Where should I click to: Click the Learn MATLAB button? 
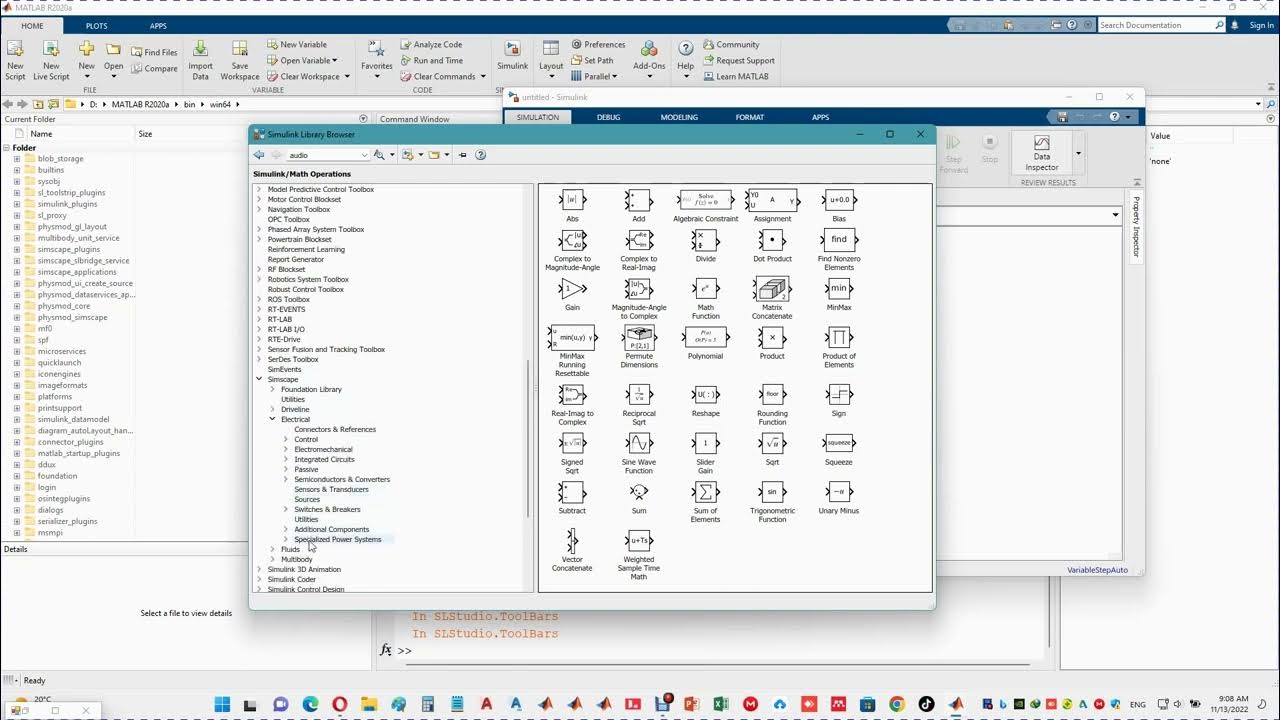(x=735, y=76)
